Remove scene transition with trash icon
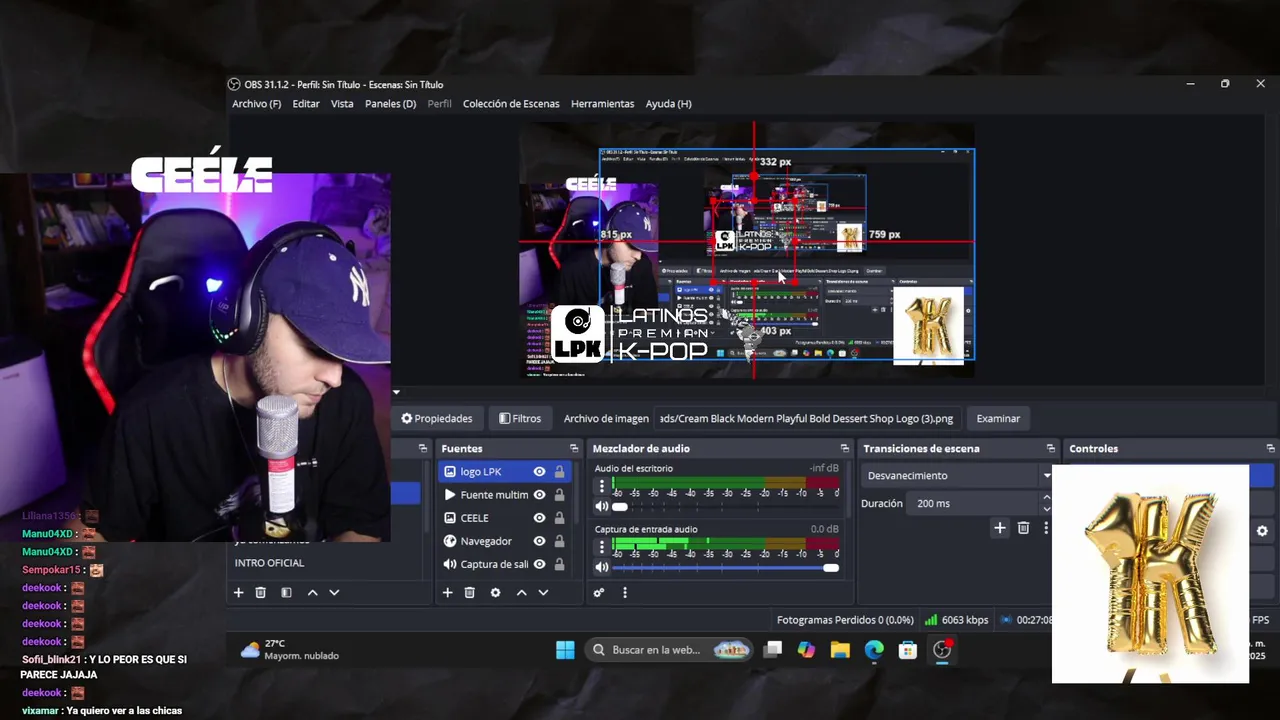Screen dimensions: 1280x720 1023,528
